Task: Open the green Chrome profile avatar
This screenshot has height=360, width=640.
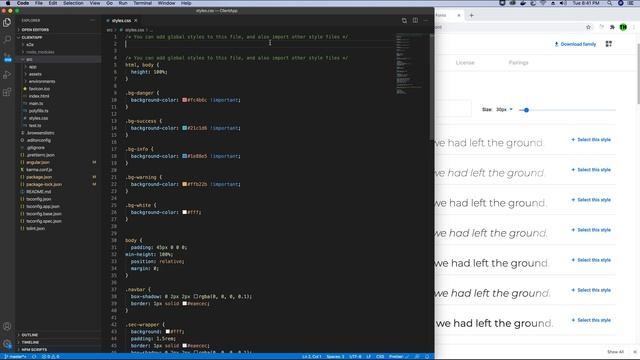Action: [x=623, y=27]
